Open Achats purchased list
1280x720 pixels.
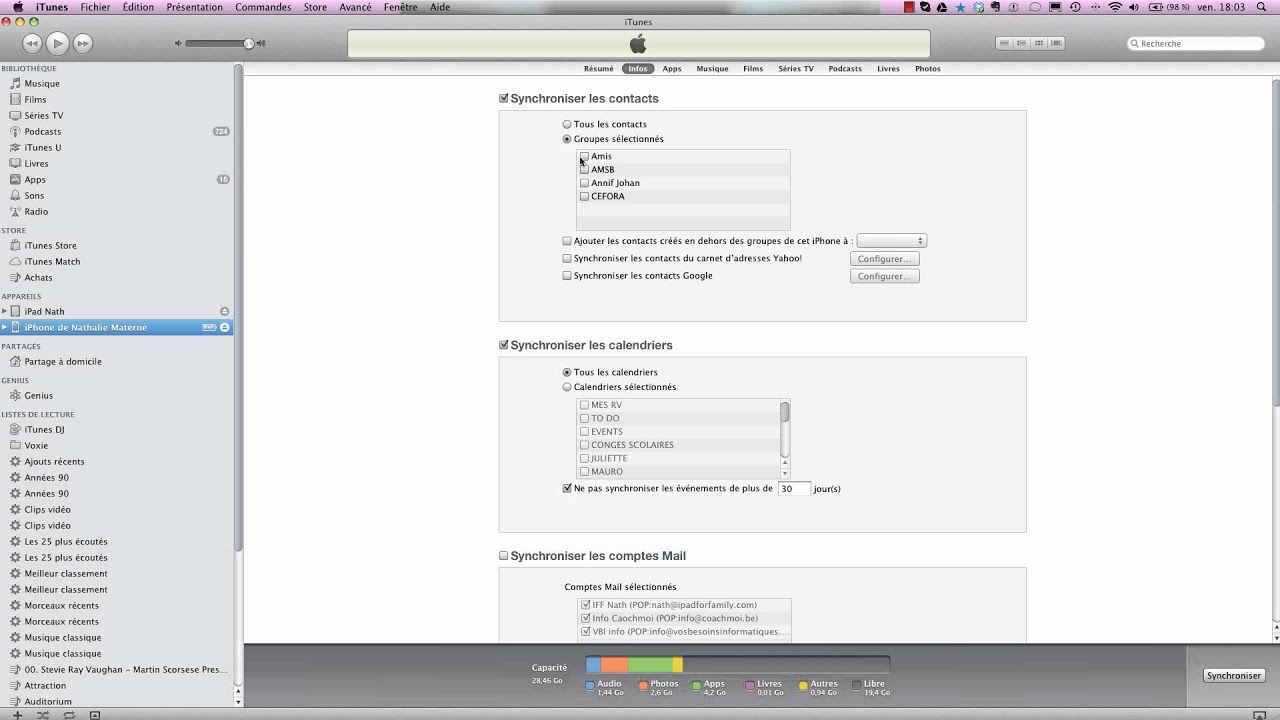click(x=38, y=277)
